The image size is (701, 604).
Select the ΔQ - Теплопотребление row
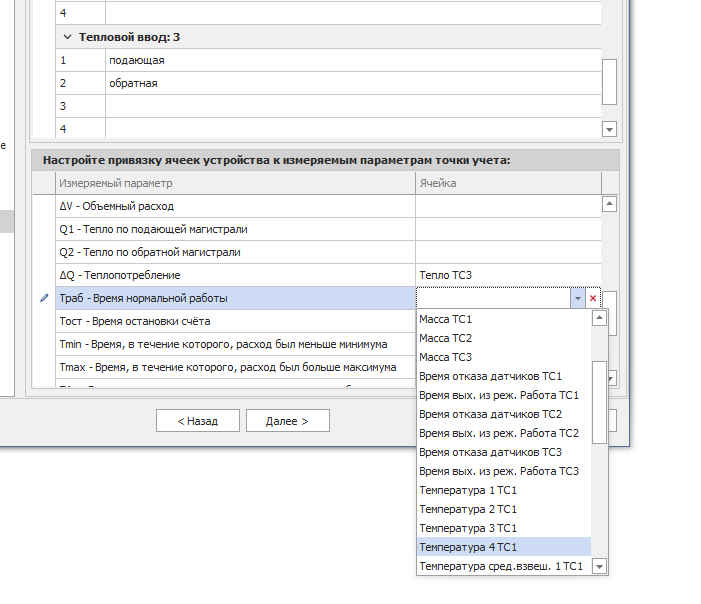(235, 275)
